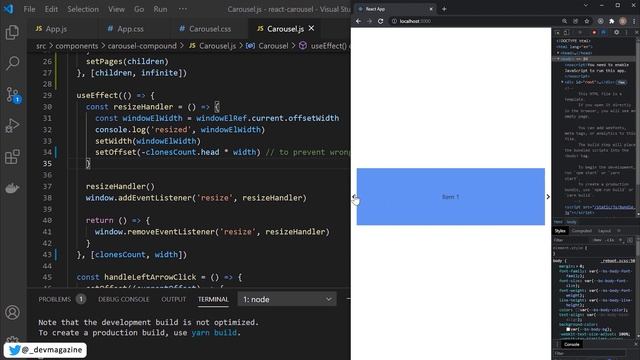640x360 pixels.
Task: Switch to Layout tab in DevTools
Action: (x=604, y=231)
